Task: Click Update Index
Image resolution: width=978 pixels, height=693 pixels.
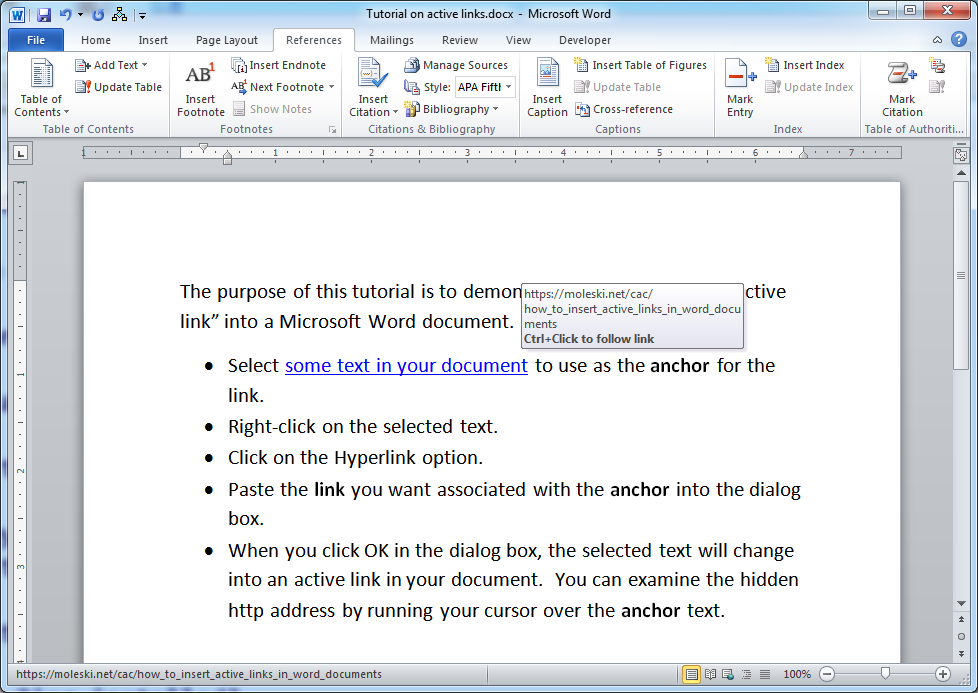Action: pos(809,87)
